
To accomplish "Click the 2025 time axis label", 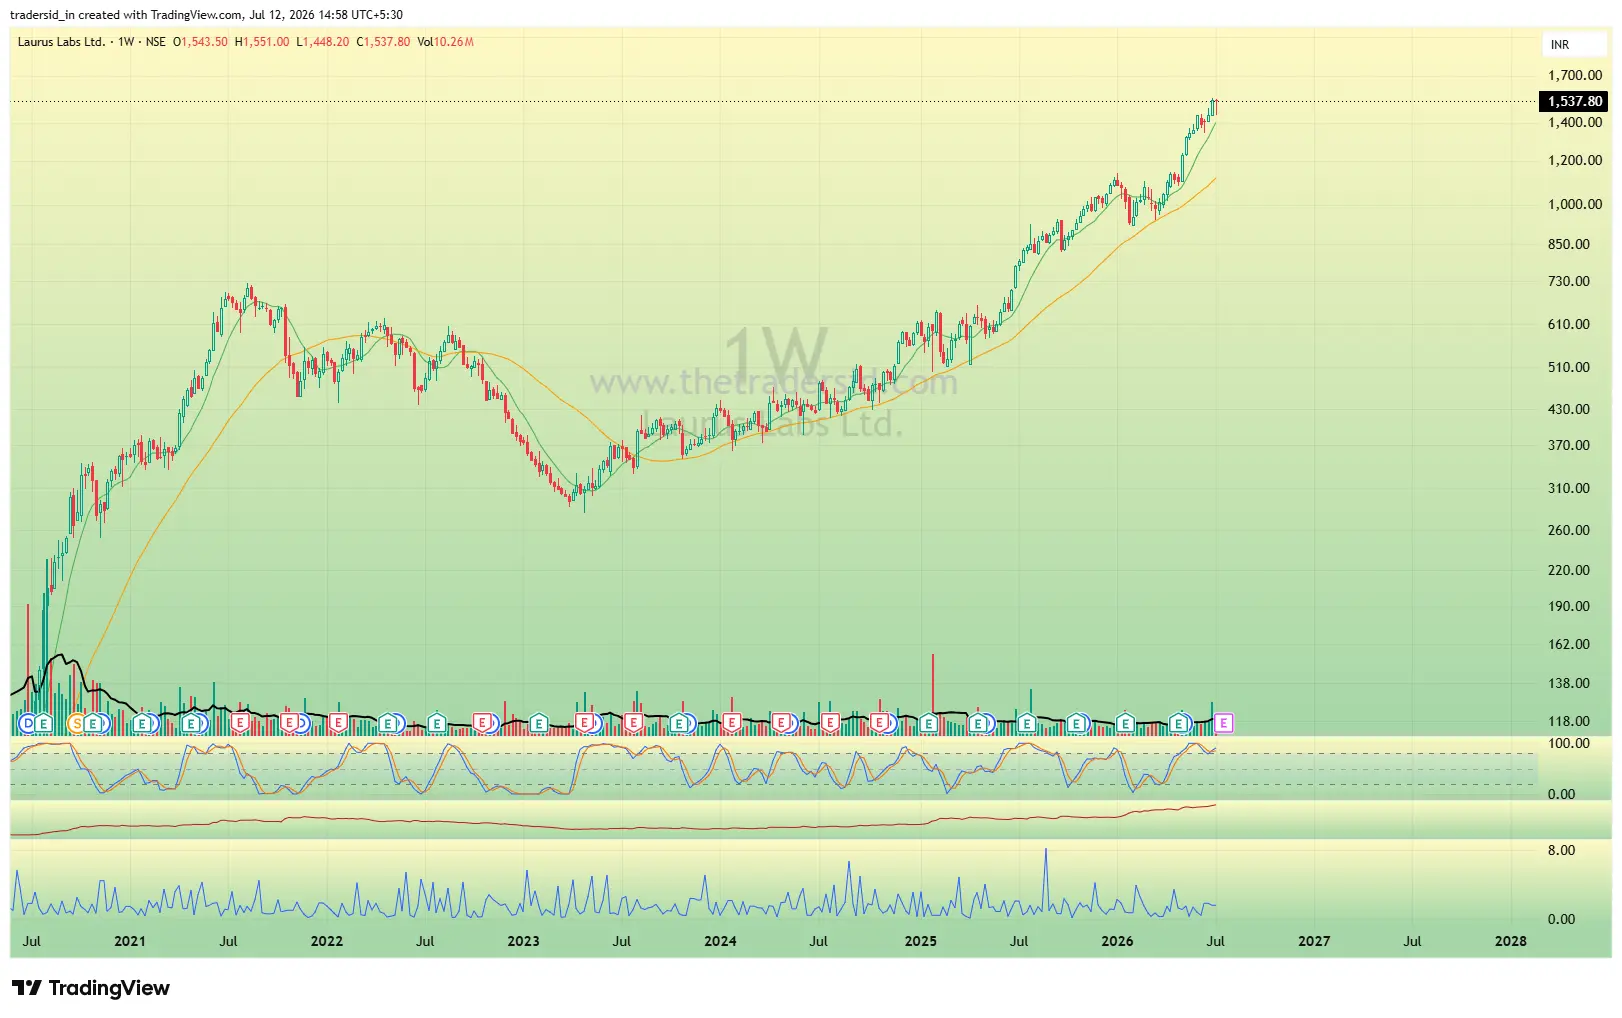I will point(921,941).
